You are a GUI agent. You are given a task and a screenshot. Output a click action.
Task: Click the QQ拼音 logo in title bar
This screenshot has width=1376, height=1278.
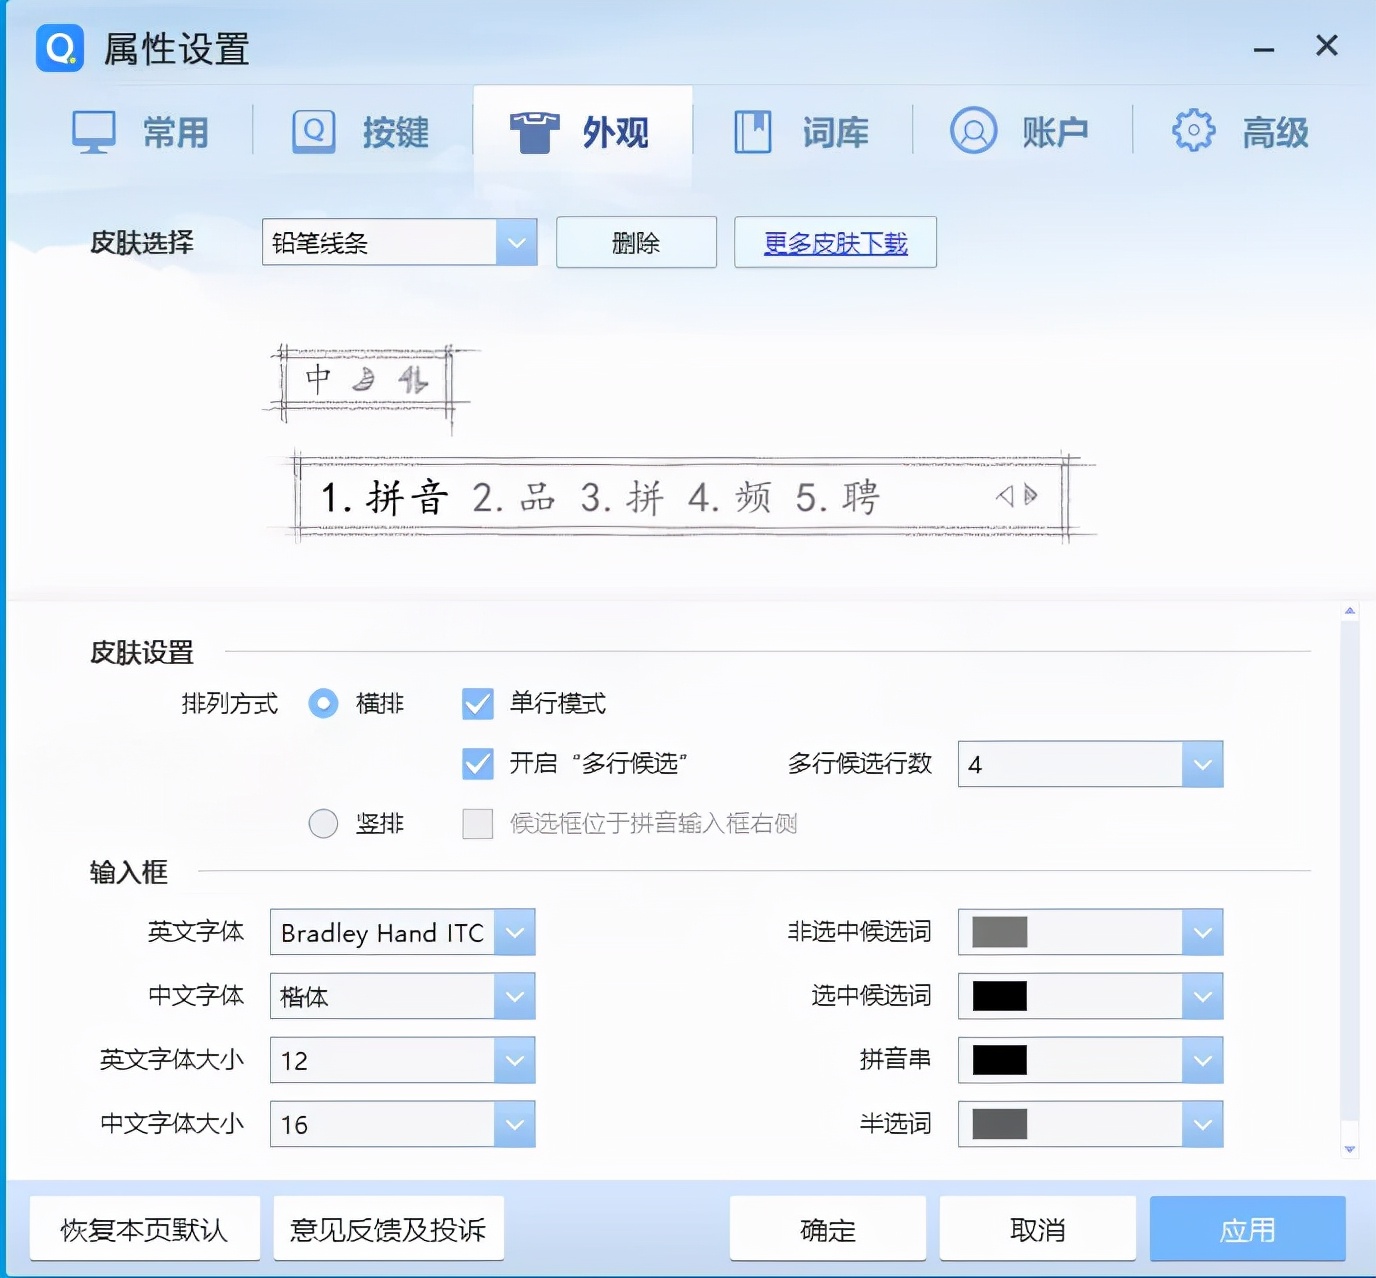(57, 48)
